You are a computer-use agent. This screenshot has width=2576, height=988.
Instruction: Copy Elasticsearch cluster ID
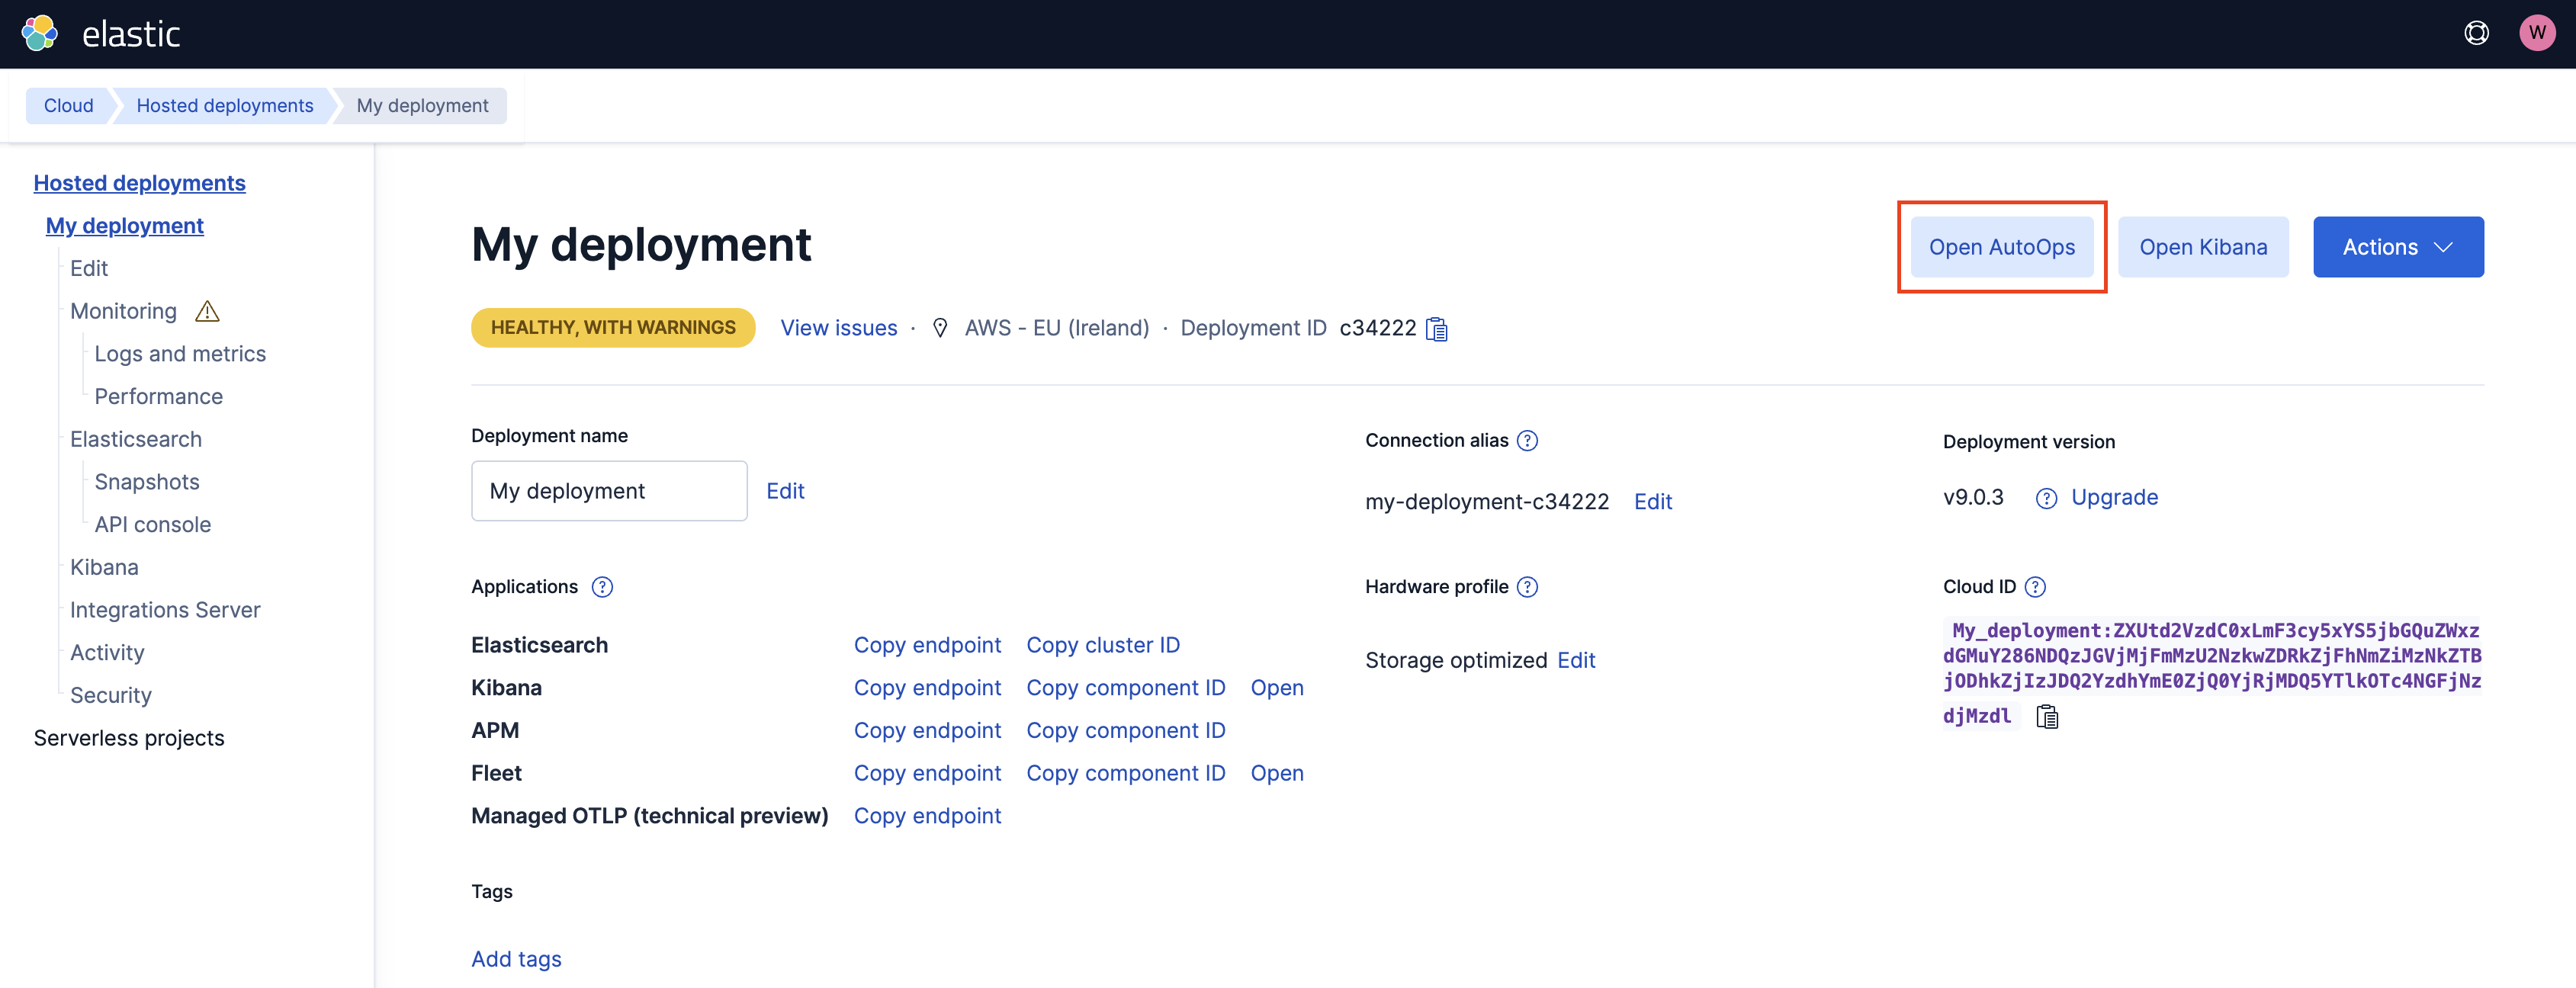1102,645
